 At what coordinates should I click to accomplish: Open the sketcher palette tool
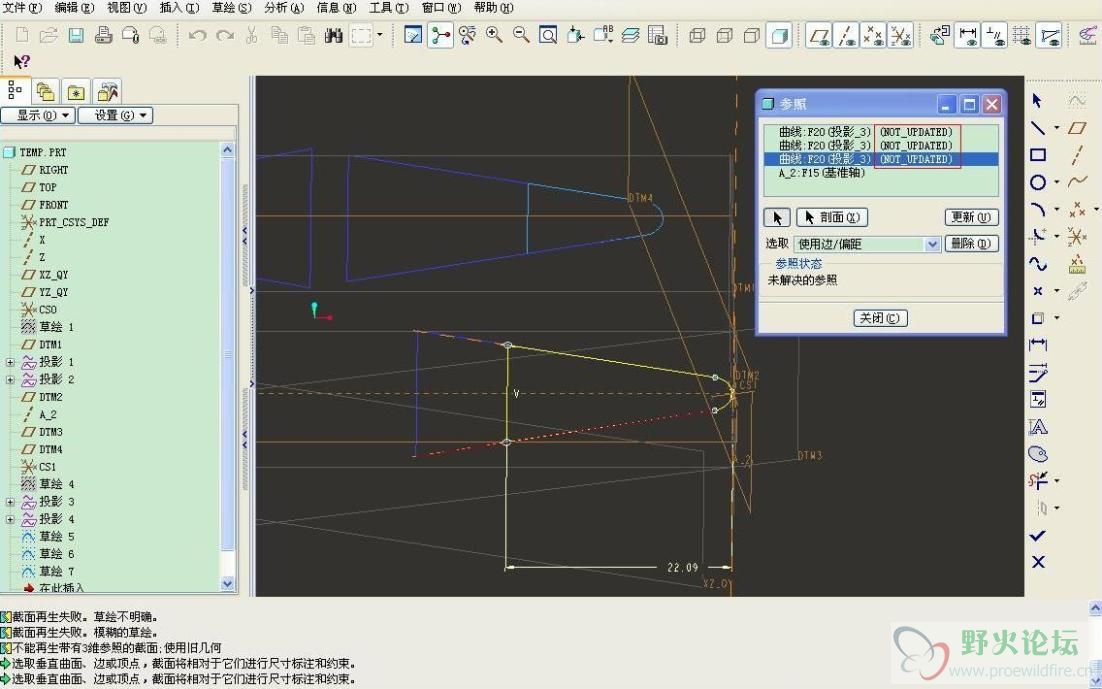(1038, 454)
